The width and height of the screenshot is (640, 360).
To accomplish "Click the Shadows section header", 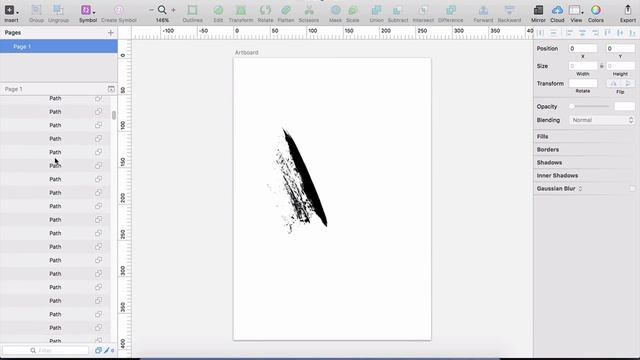I will pyautogui.click(x=549, y=162).
